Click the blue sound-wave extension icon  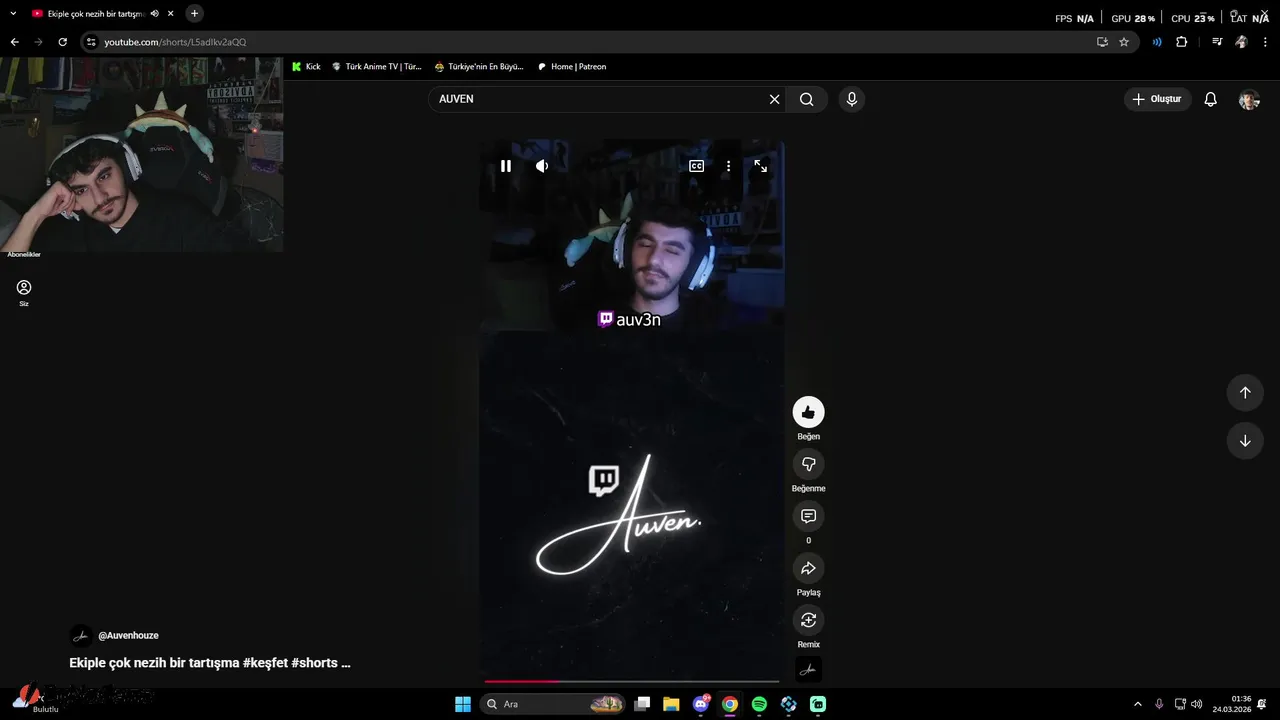click(1157, 42)
